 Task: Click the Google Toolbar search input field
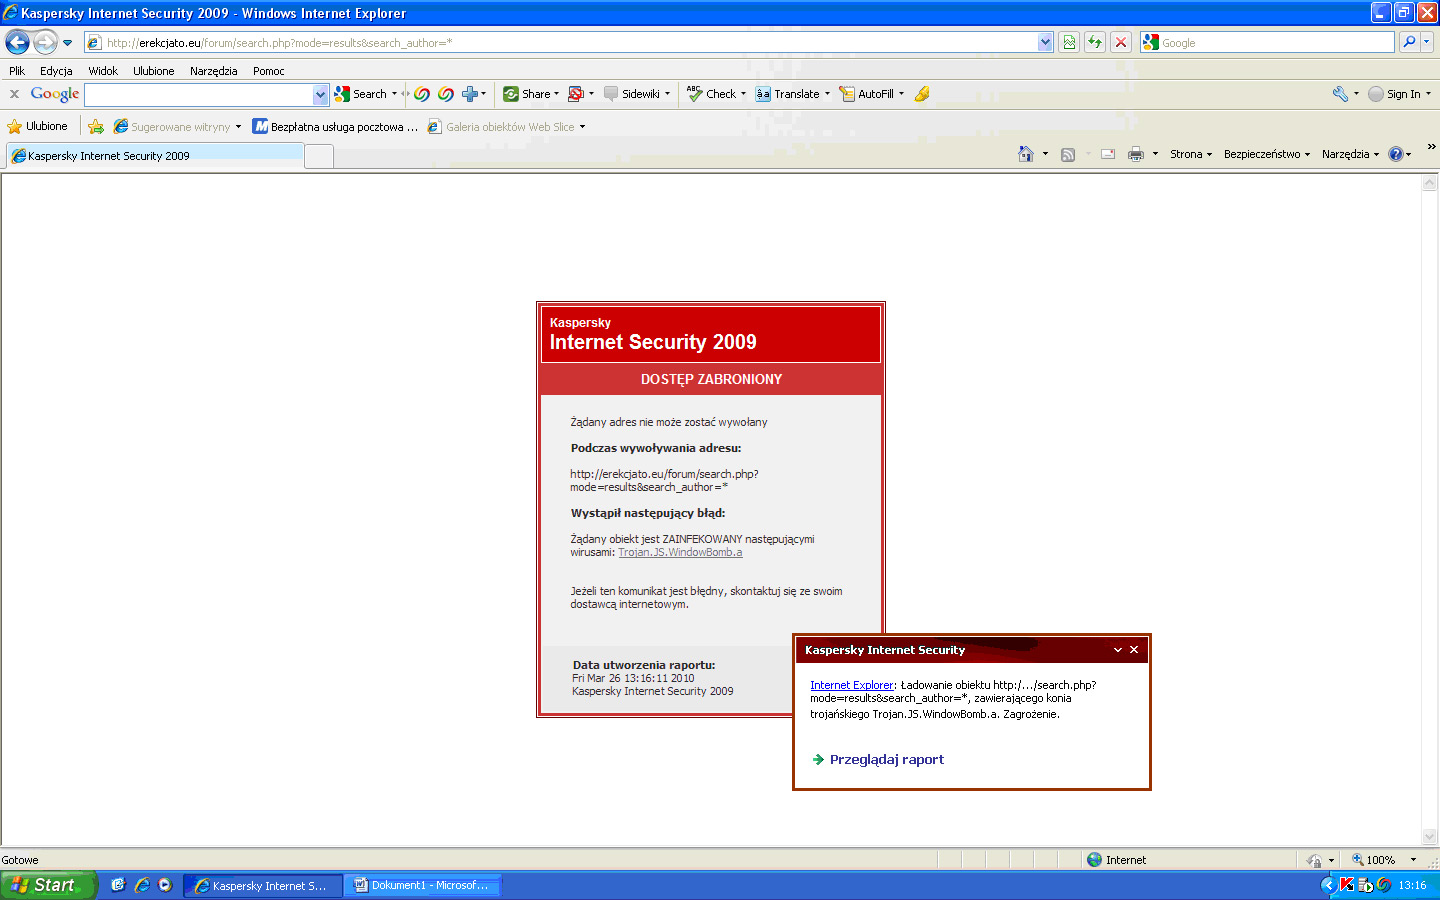click(x=199, y=94)
